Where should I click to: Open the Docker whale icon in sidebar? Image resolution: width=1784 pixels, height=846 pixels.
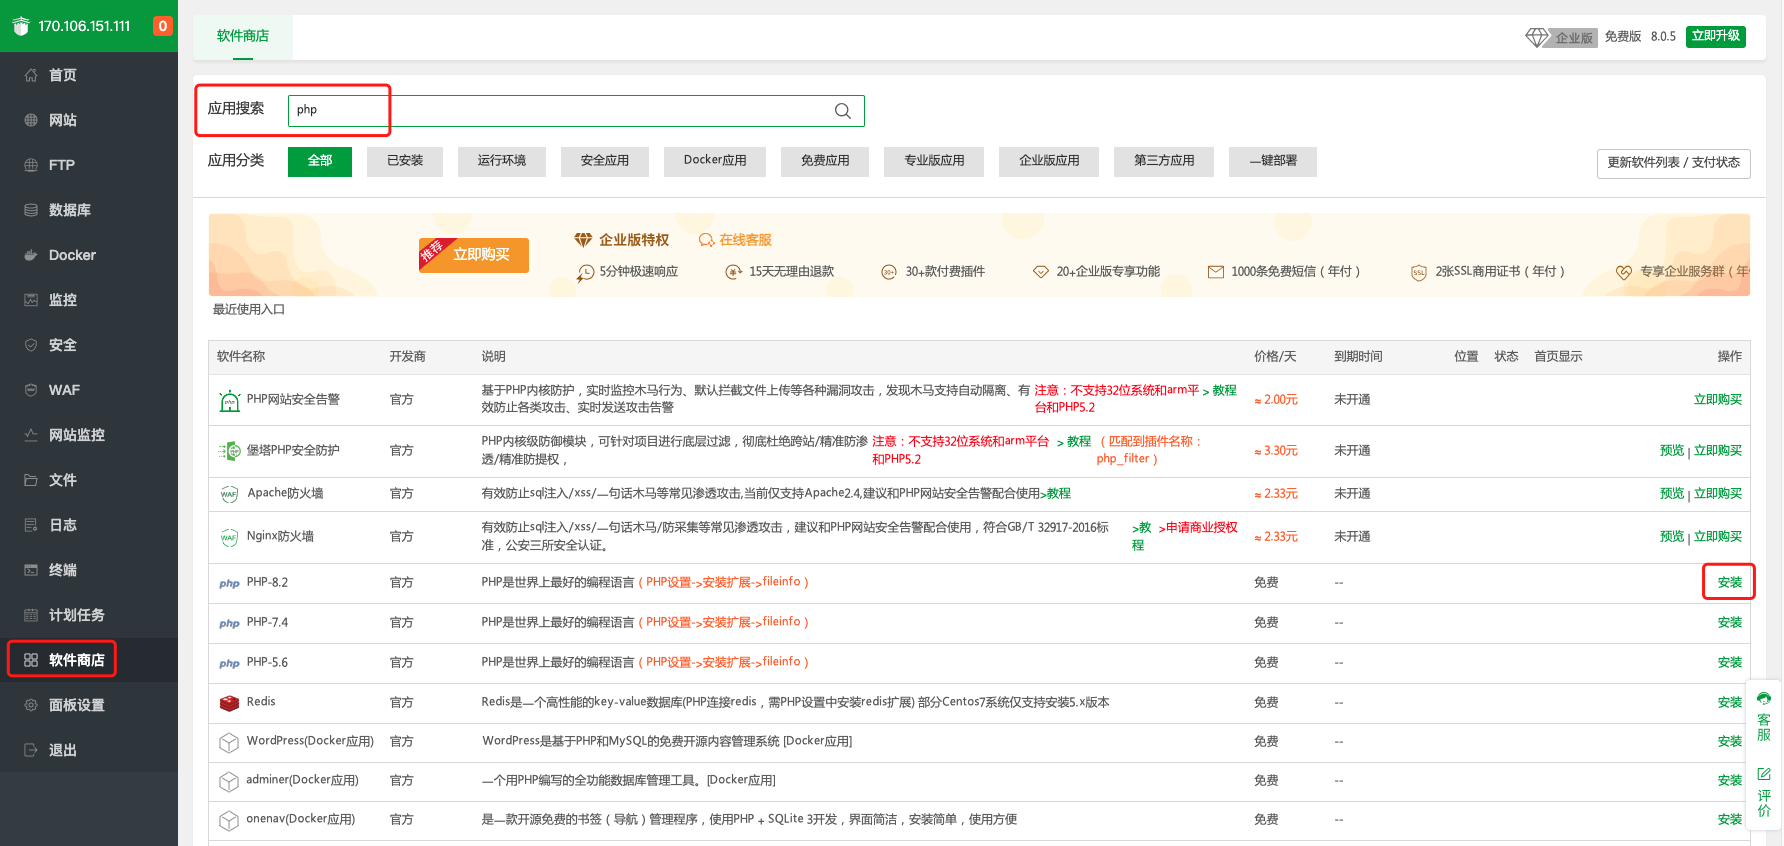tap(31, 255)
